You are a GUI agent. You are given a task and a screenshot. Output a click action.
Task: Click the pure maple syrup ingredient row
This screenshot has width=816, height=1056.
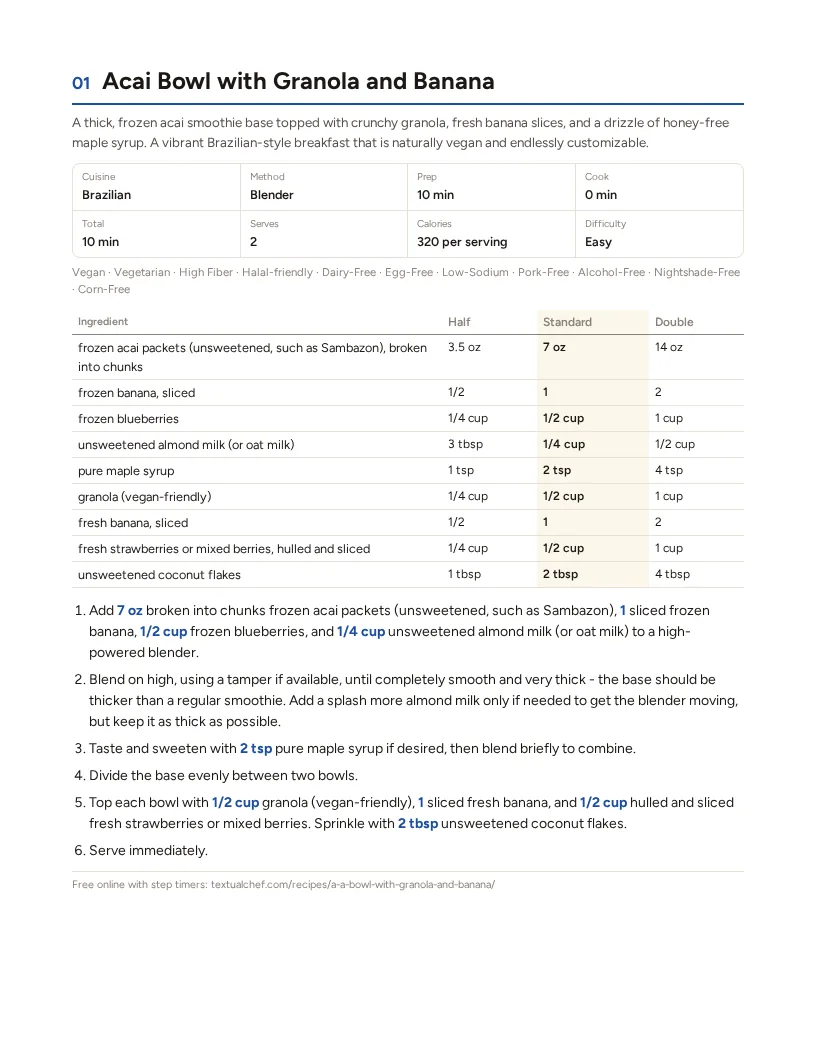pyautogui.click(x=408, y=470)
